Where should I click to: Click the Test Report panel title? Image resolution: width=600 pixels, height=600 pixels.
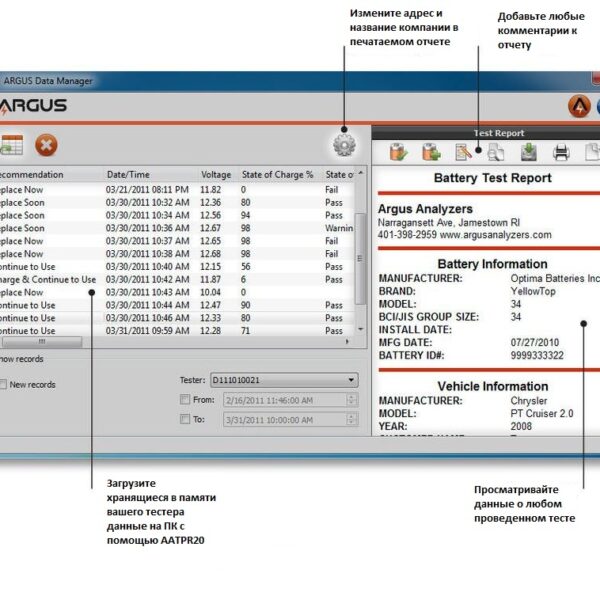coord(499,133)
